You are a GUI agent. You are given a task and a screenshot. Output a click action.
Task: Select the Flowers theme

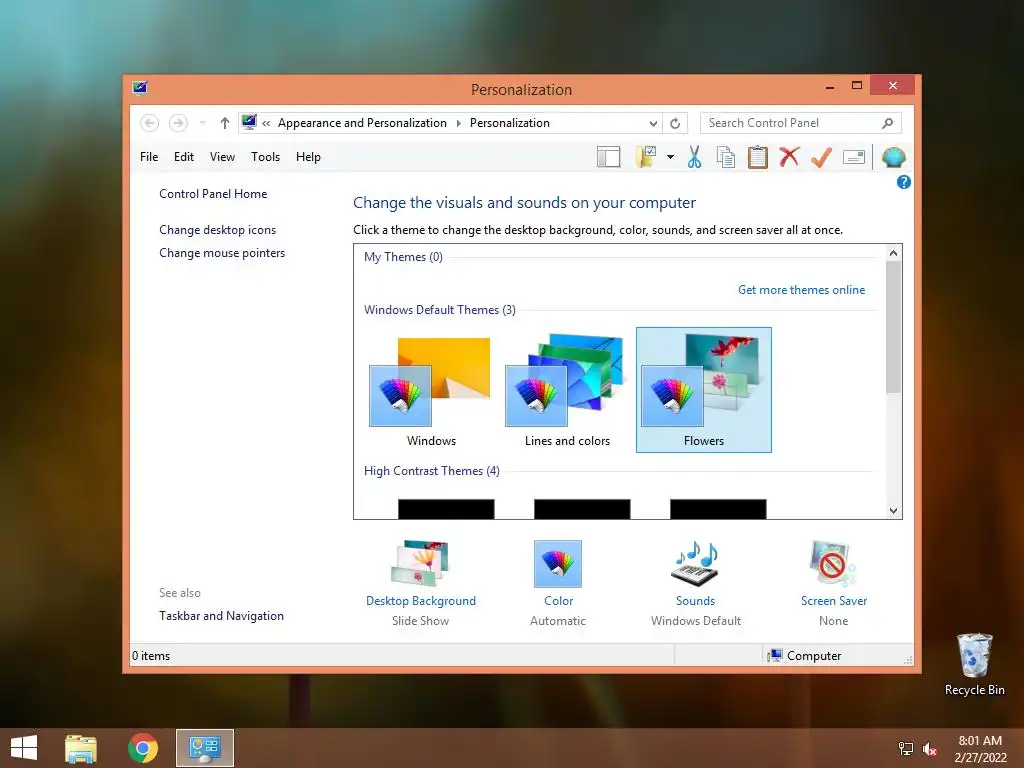[703, 390]
